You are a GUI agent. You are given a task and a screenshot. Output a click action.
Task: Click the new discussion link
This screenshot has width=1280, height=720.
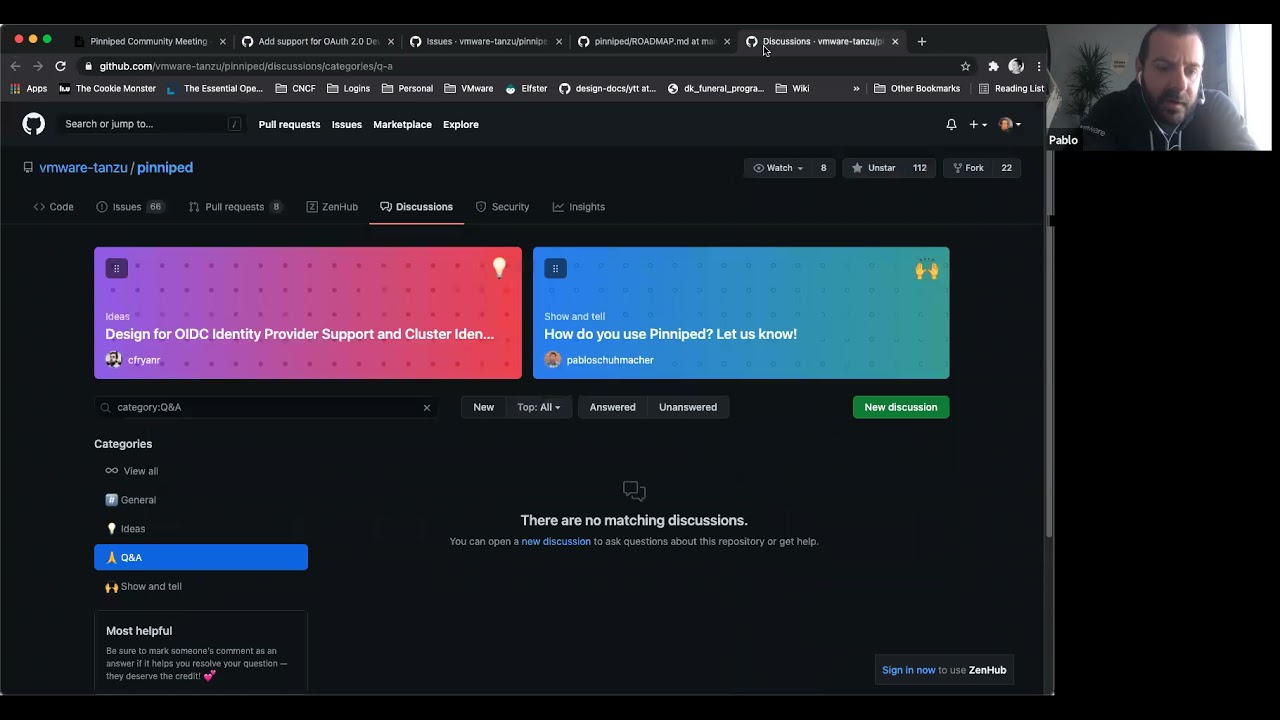[556, 541]
